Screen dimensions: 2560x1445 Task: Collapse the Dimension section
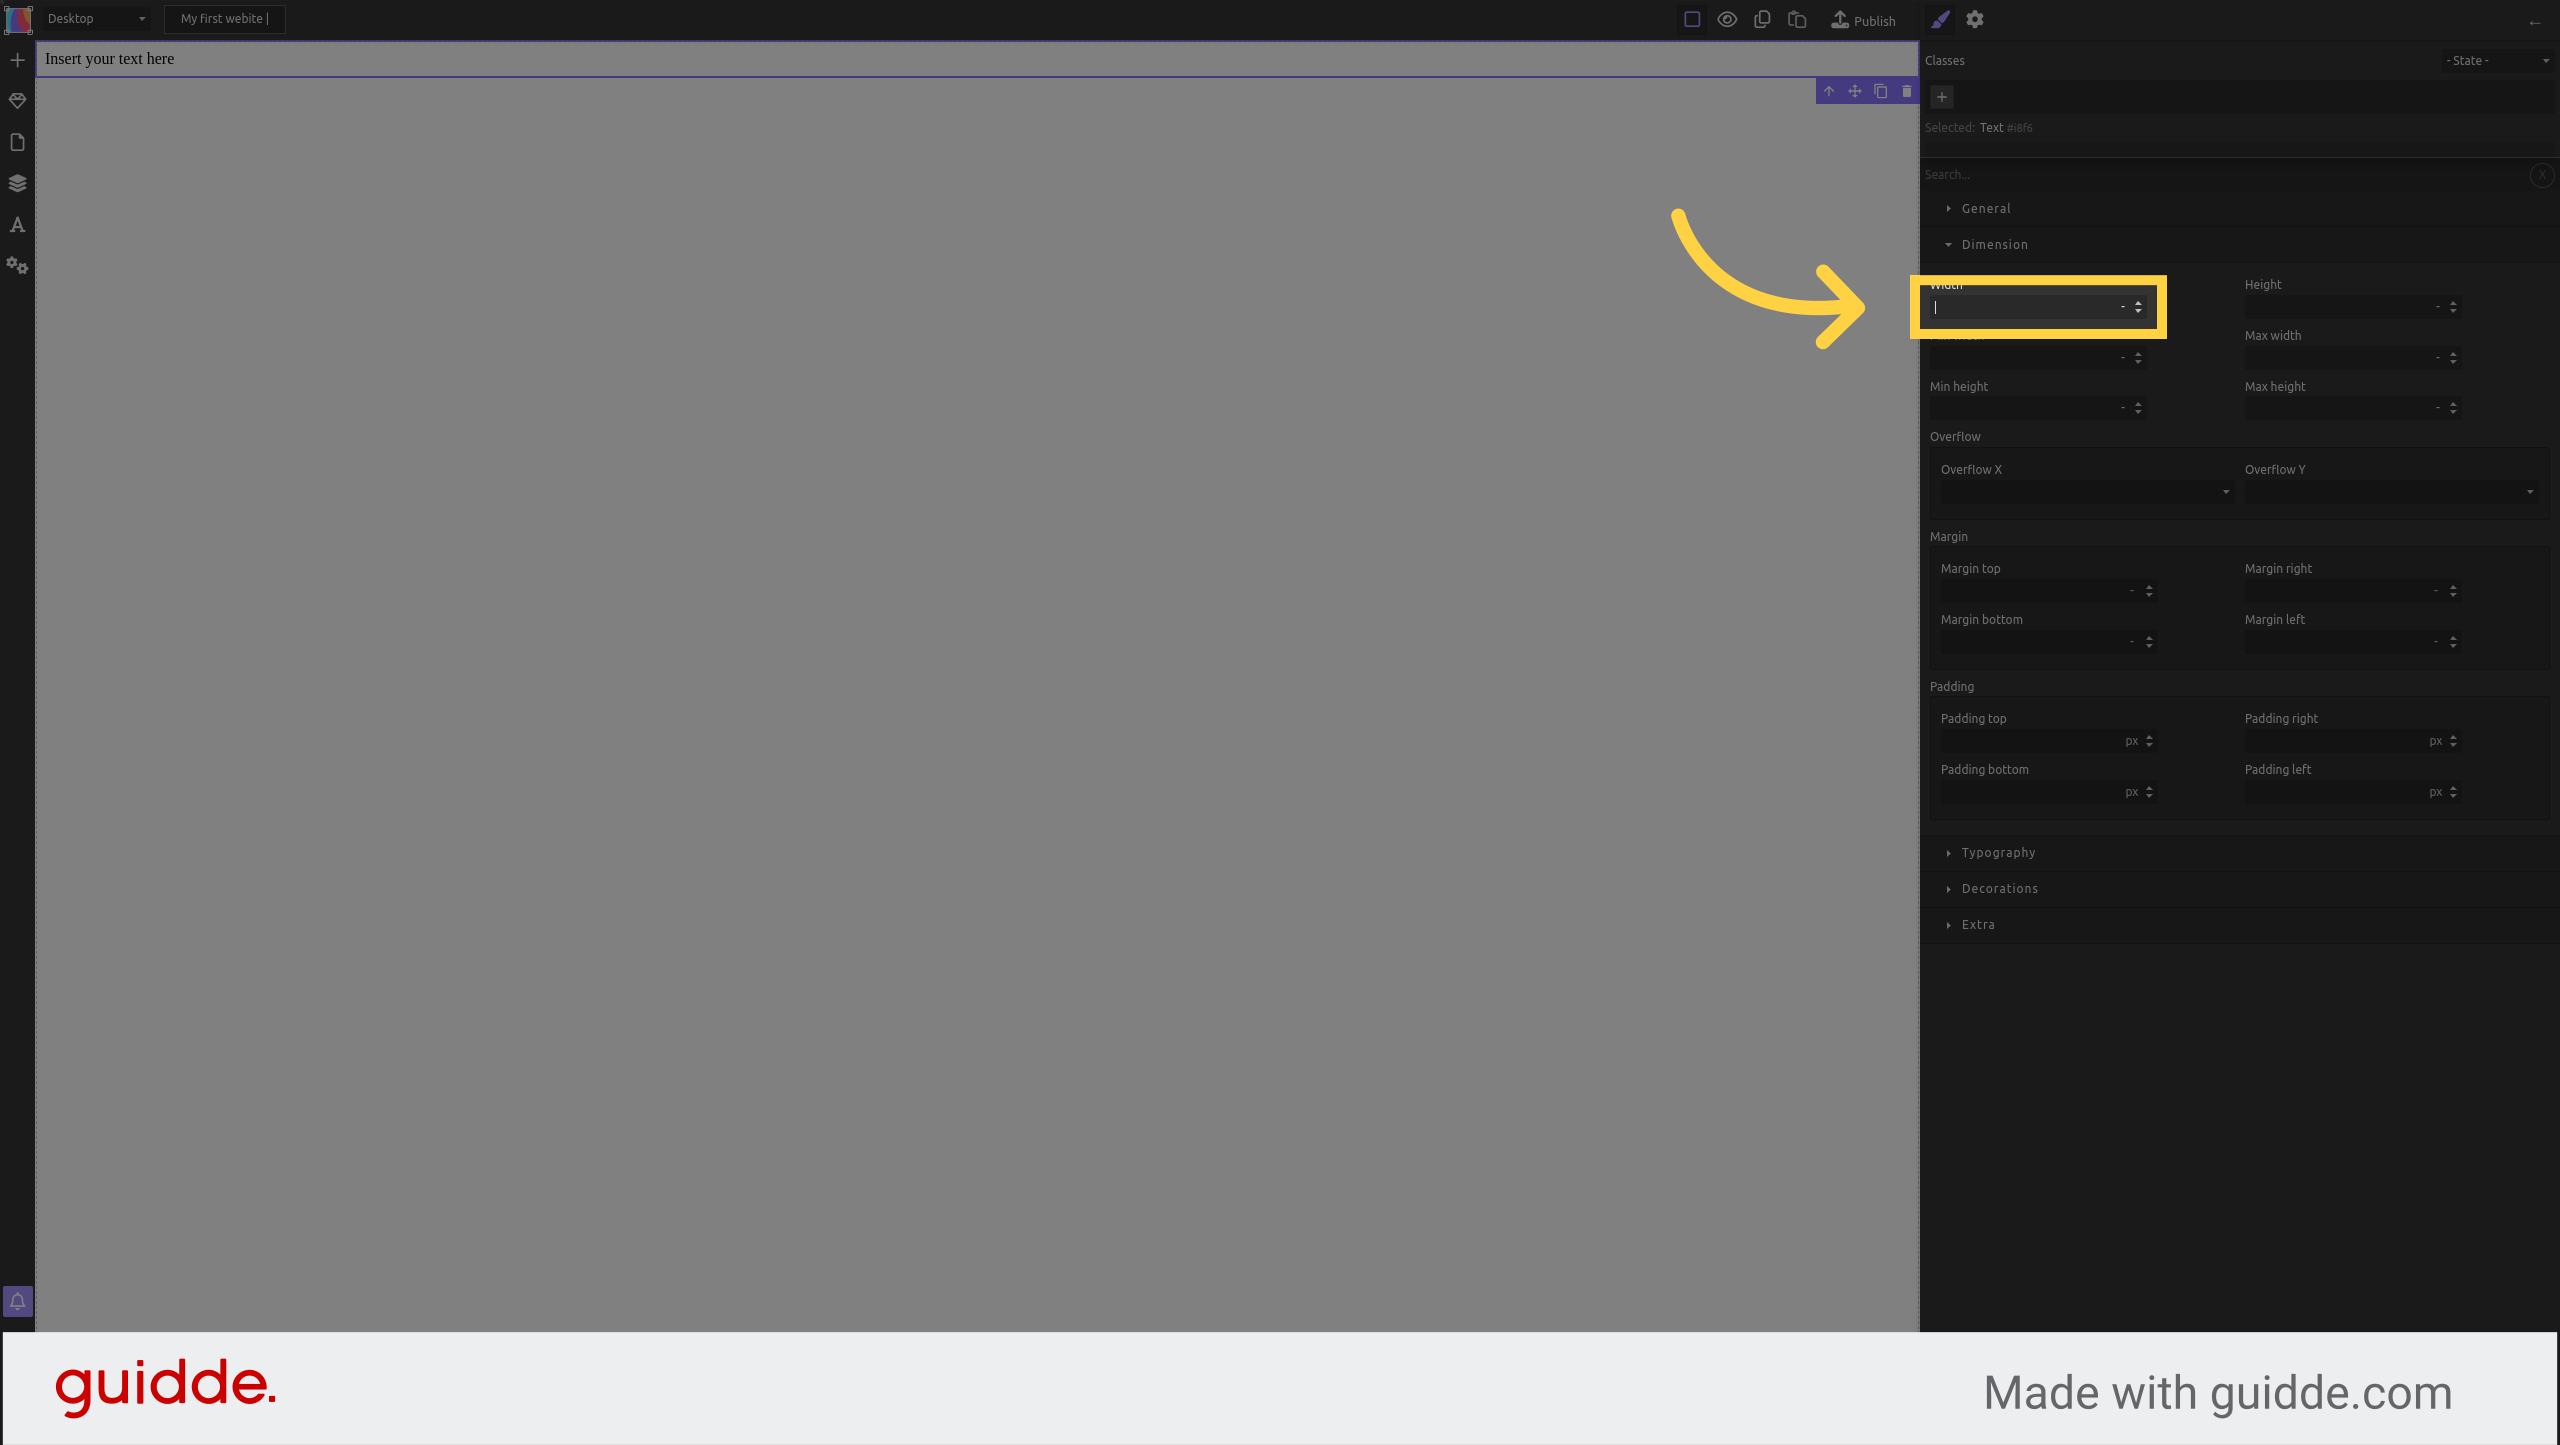(2239, 245)
